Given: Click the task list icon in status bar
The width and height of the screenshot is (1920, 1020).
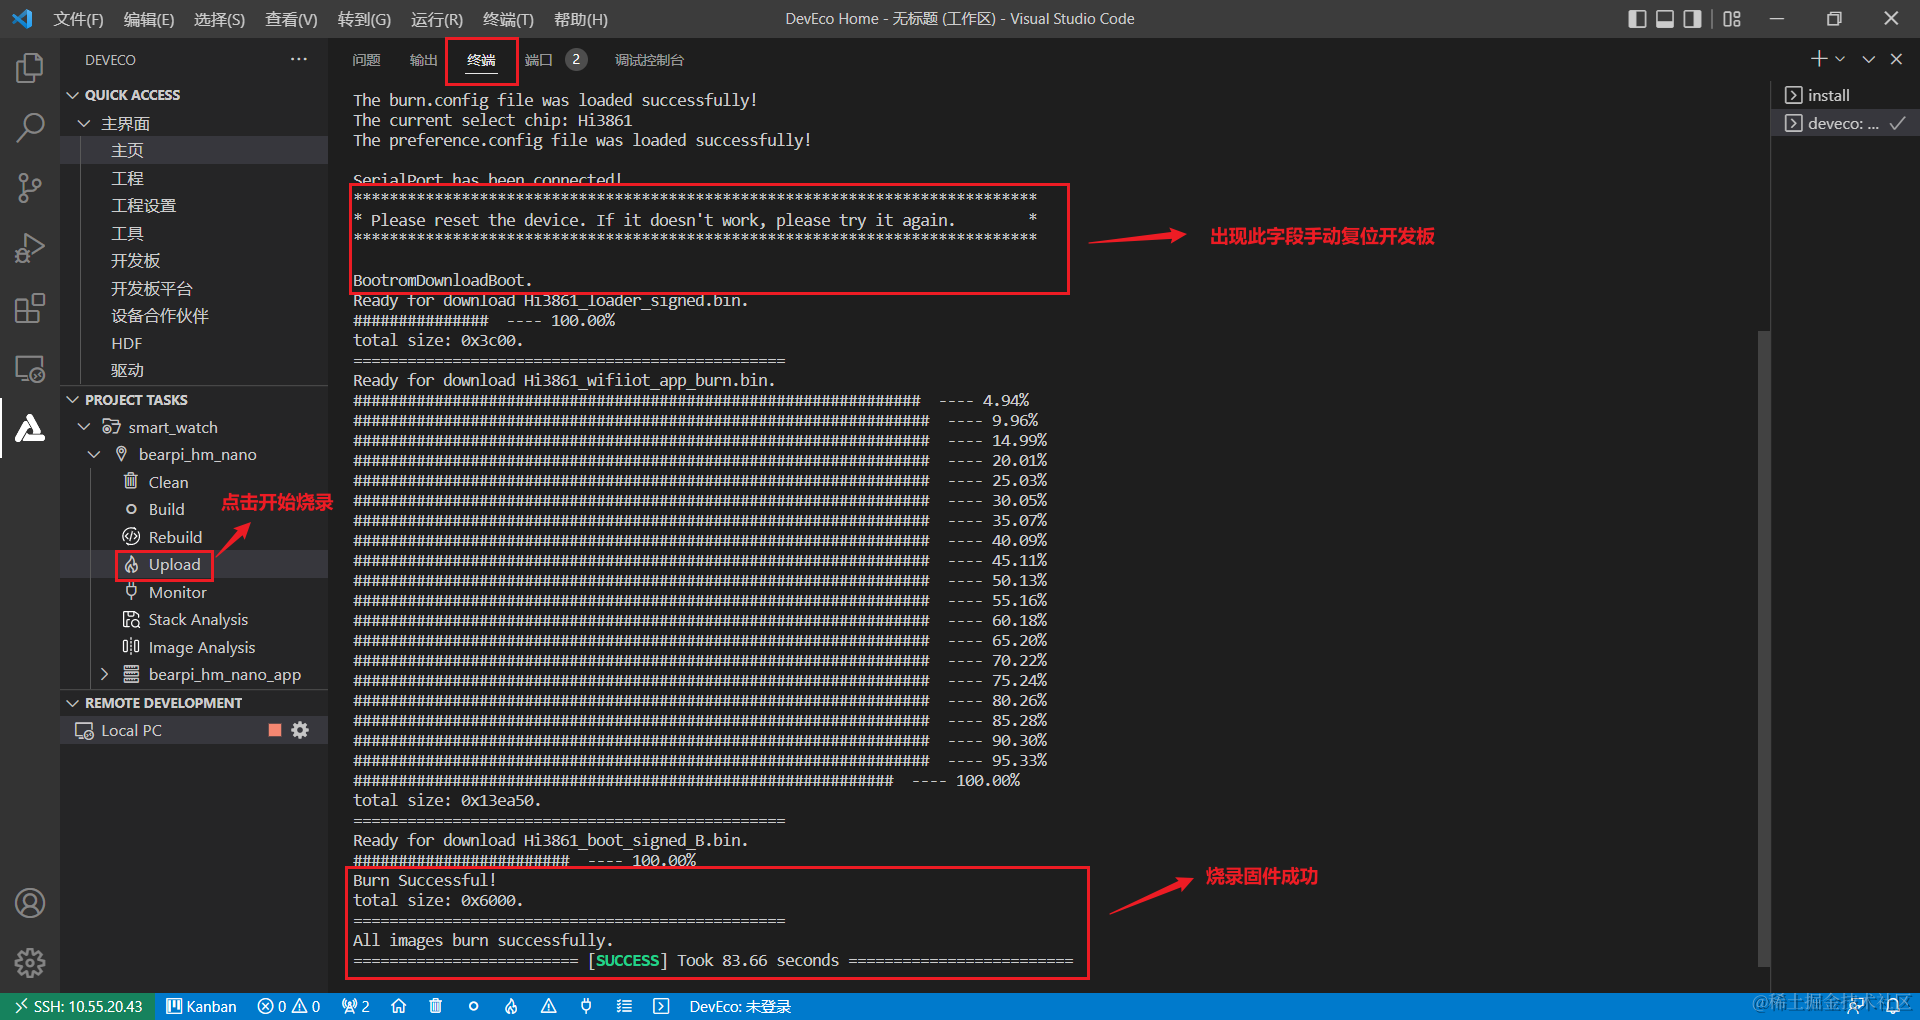Looking at the screenshot, I should (624, 1006).
